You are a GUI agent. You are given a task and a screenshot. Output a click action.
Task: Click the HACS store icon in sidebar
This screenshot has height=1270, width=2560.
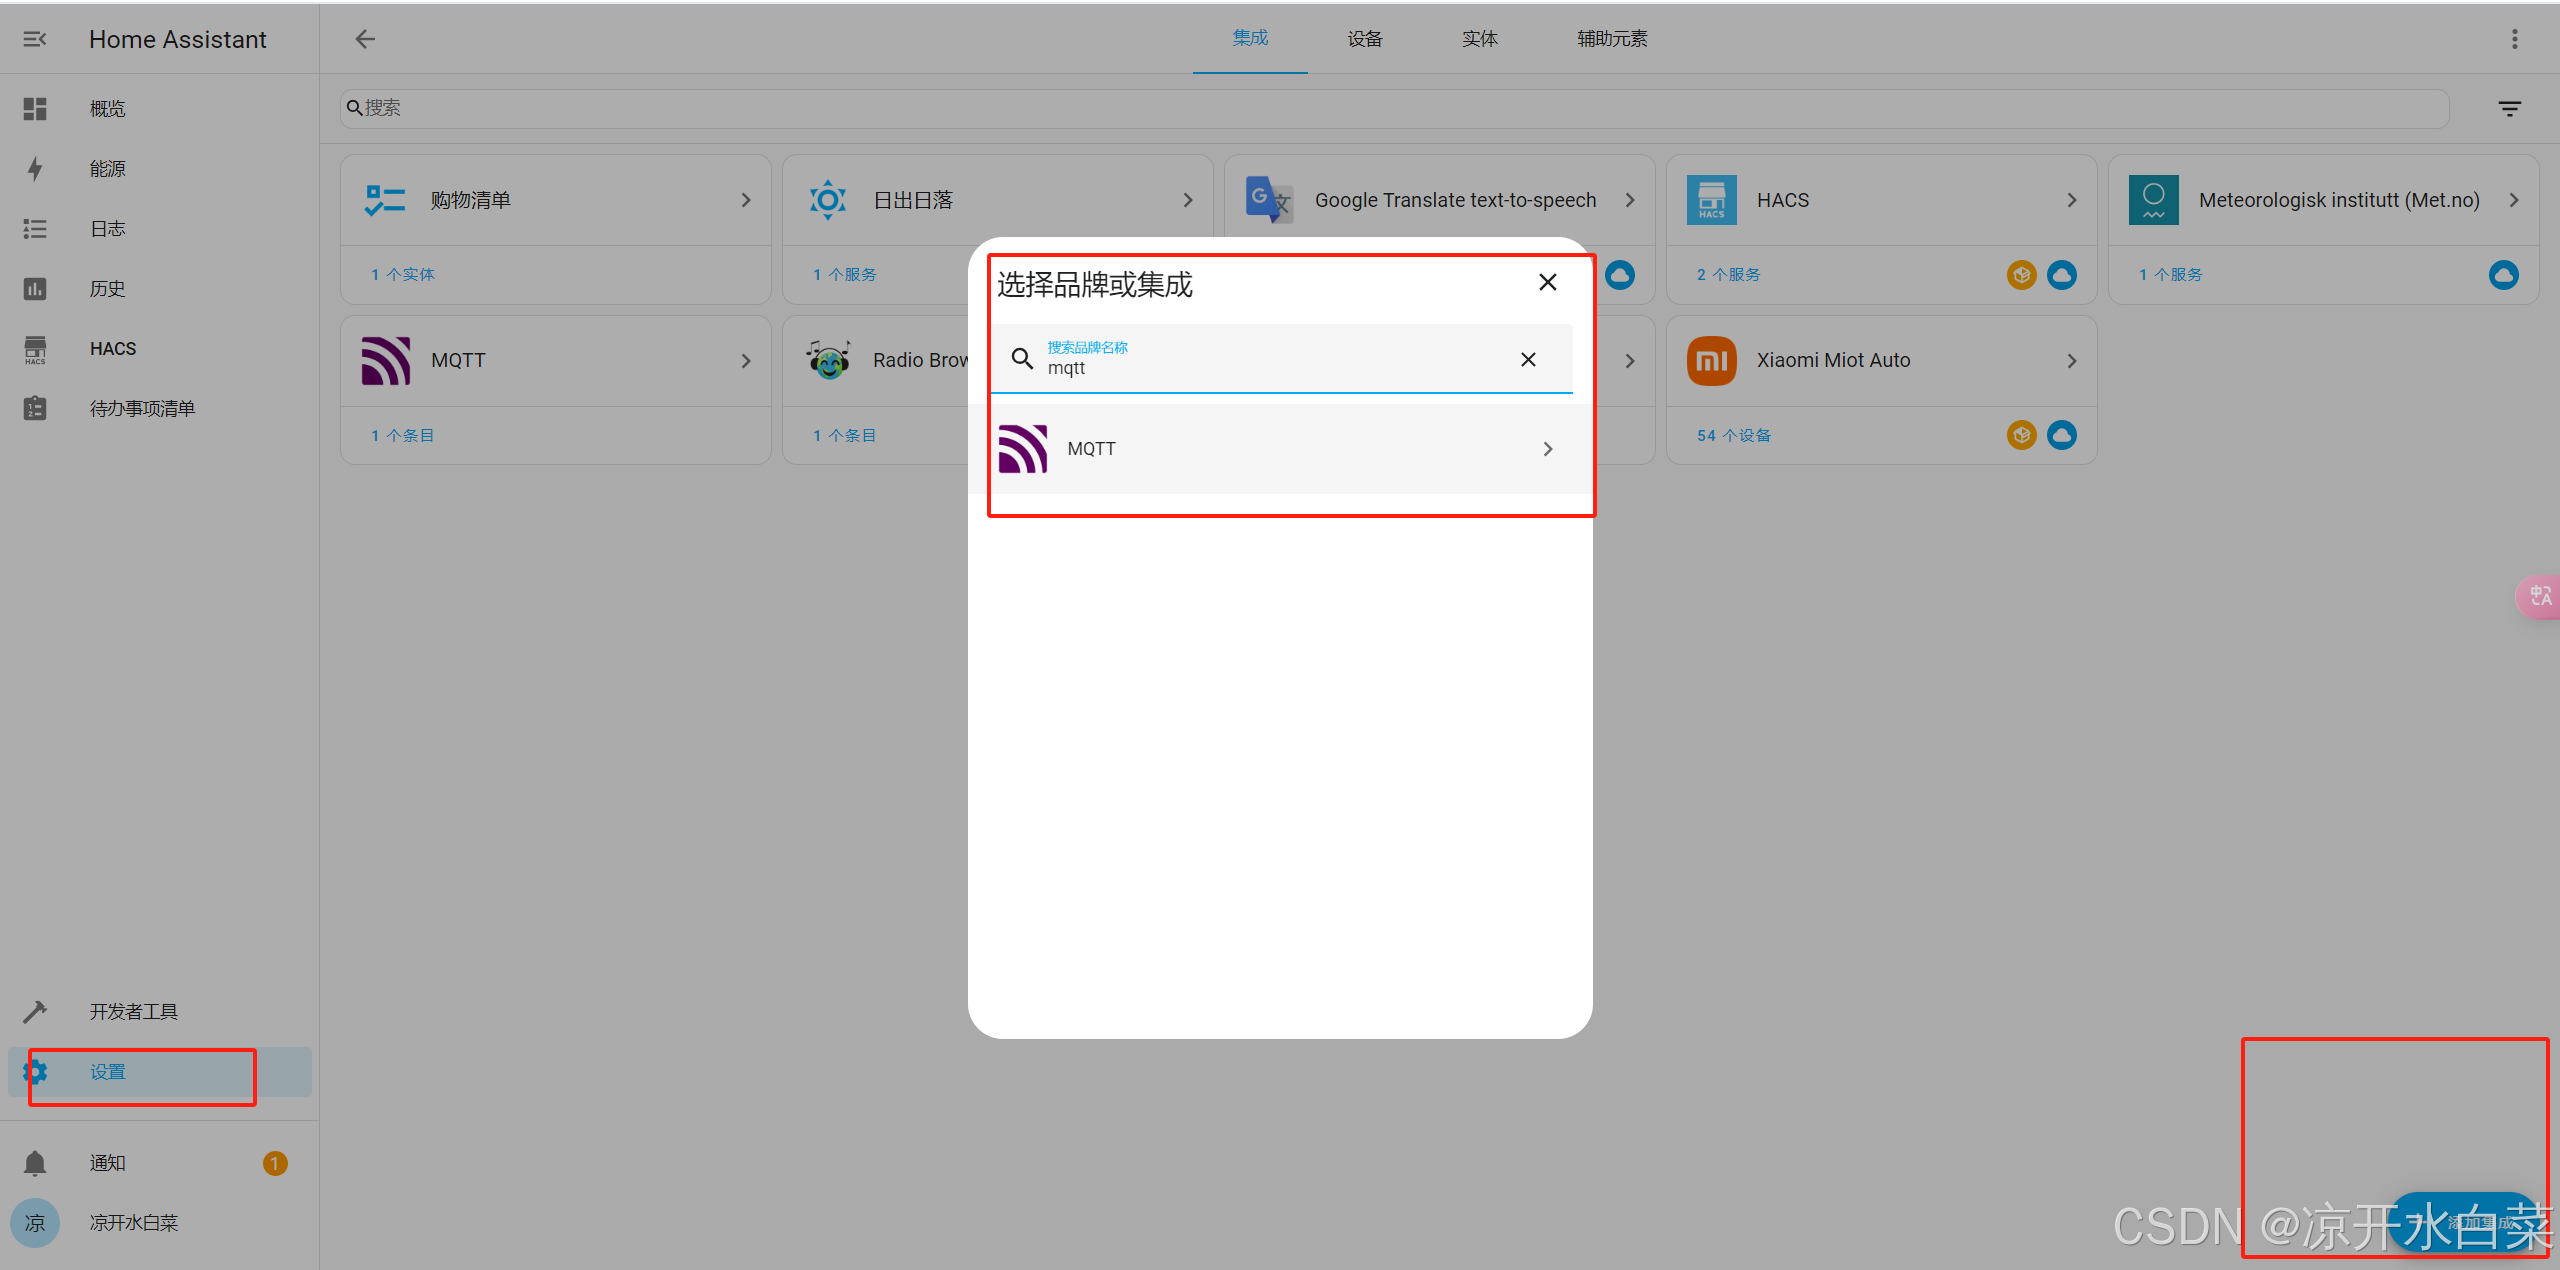coord(35,349)
